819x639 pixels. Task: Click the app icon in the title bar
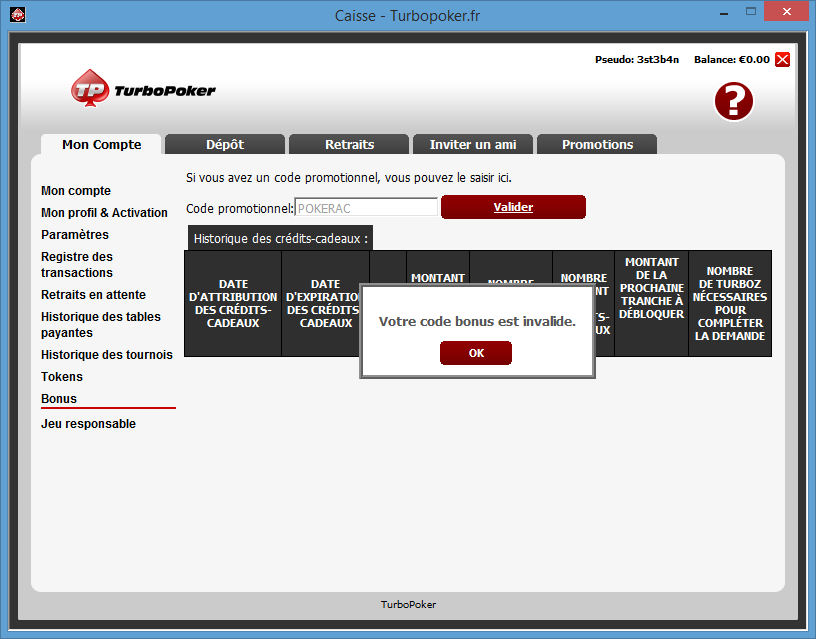point(18,15)
